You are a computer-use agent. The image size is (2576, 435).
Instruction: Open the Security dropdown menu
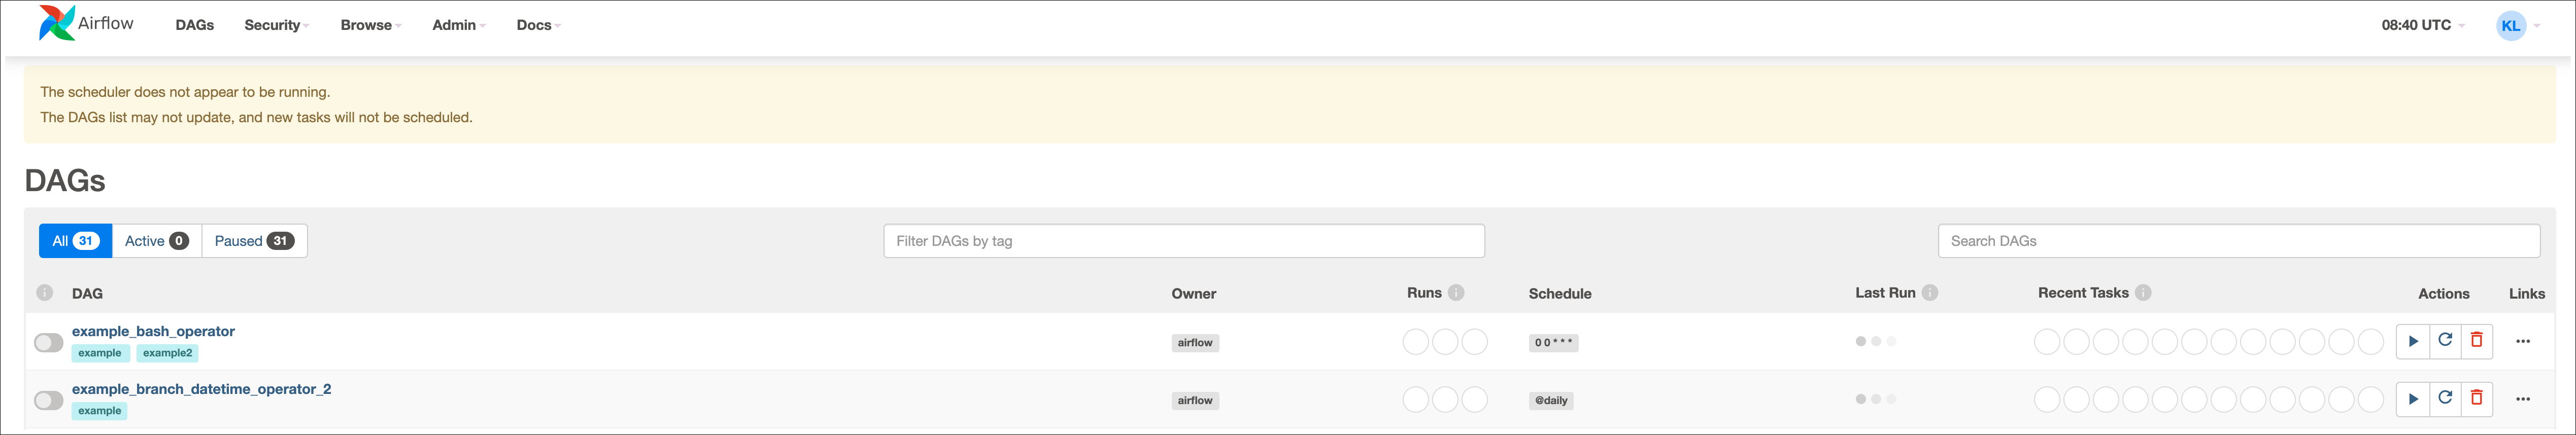[276, 25]
